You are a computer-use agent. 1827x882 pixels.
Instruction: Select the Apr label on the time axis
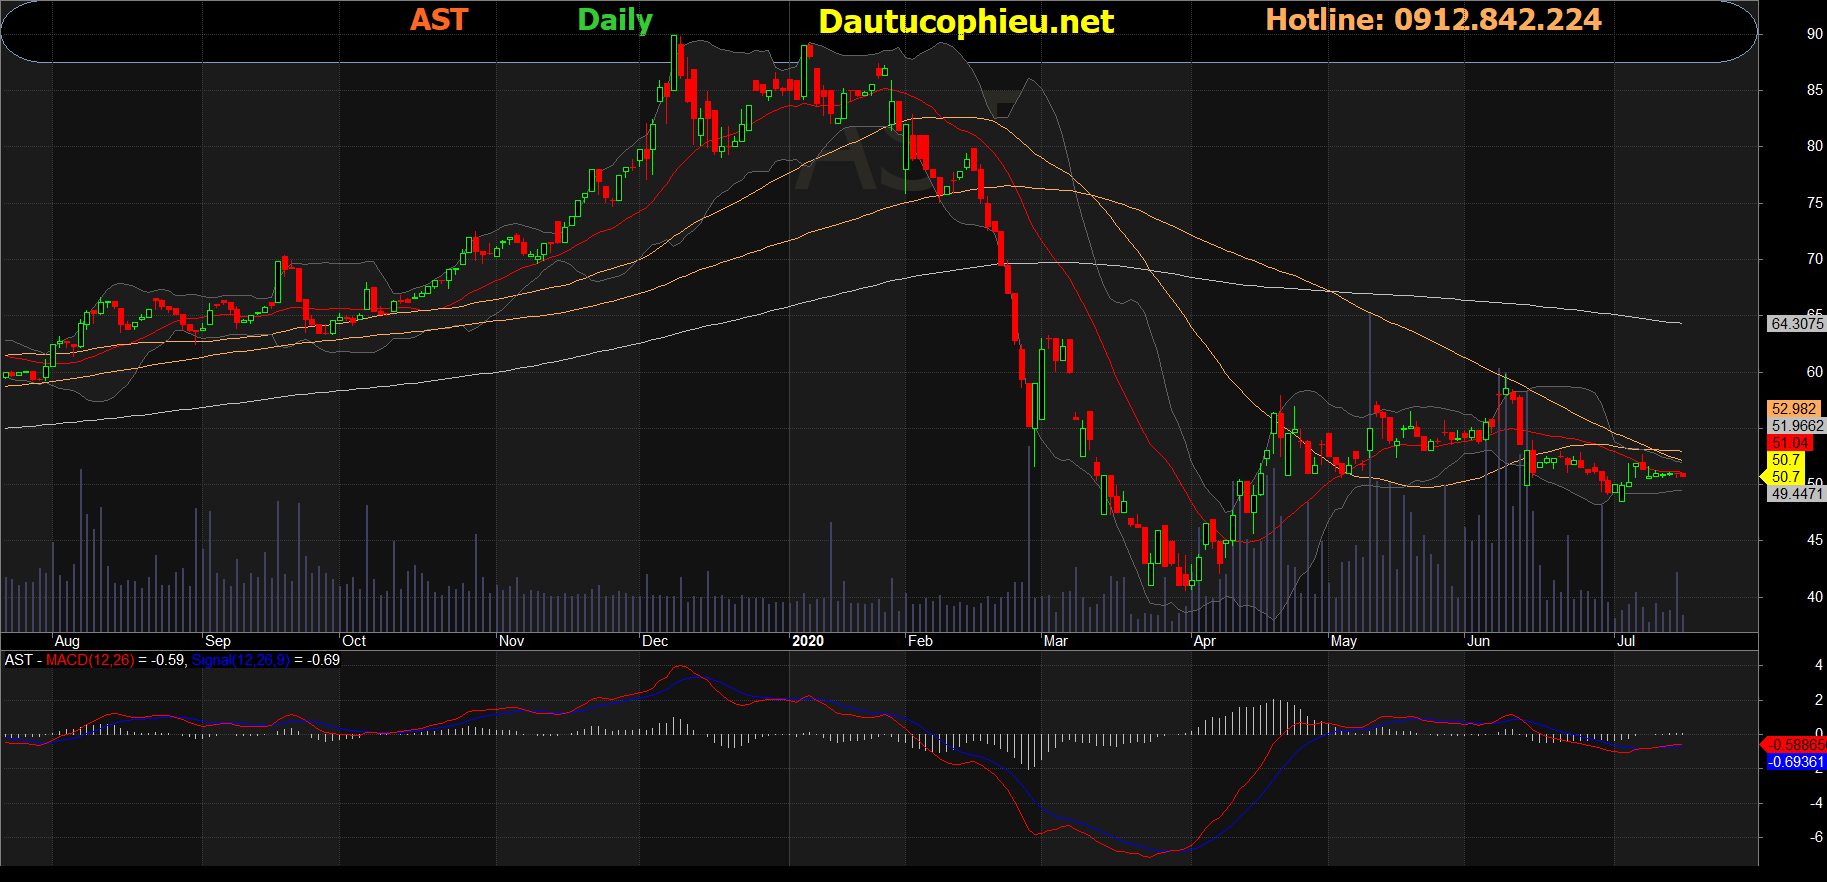tap(1205, 641)
